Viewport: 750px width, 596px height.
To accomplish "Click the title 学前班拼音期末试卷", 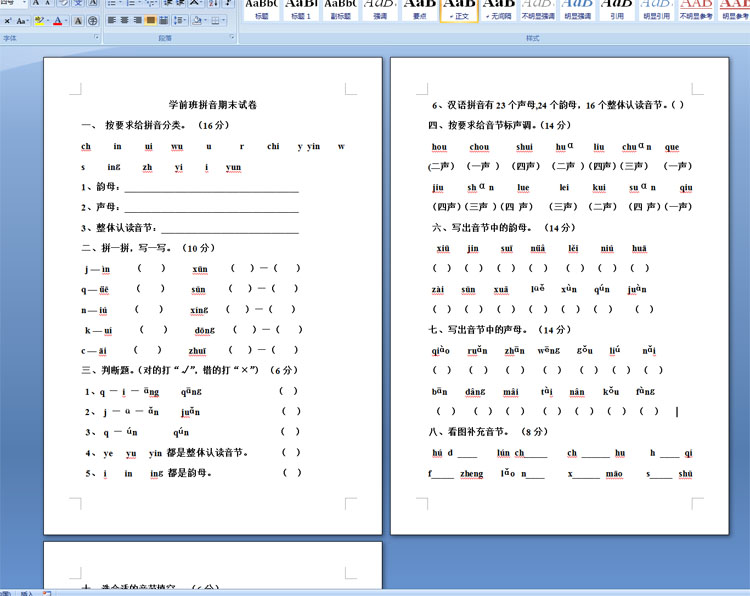I will pos(213,105).
